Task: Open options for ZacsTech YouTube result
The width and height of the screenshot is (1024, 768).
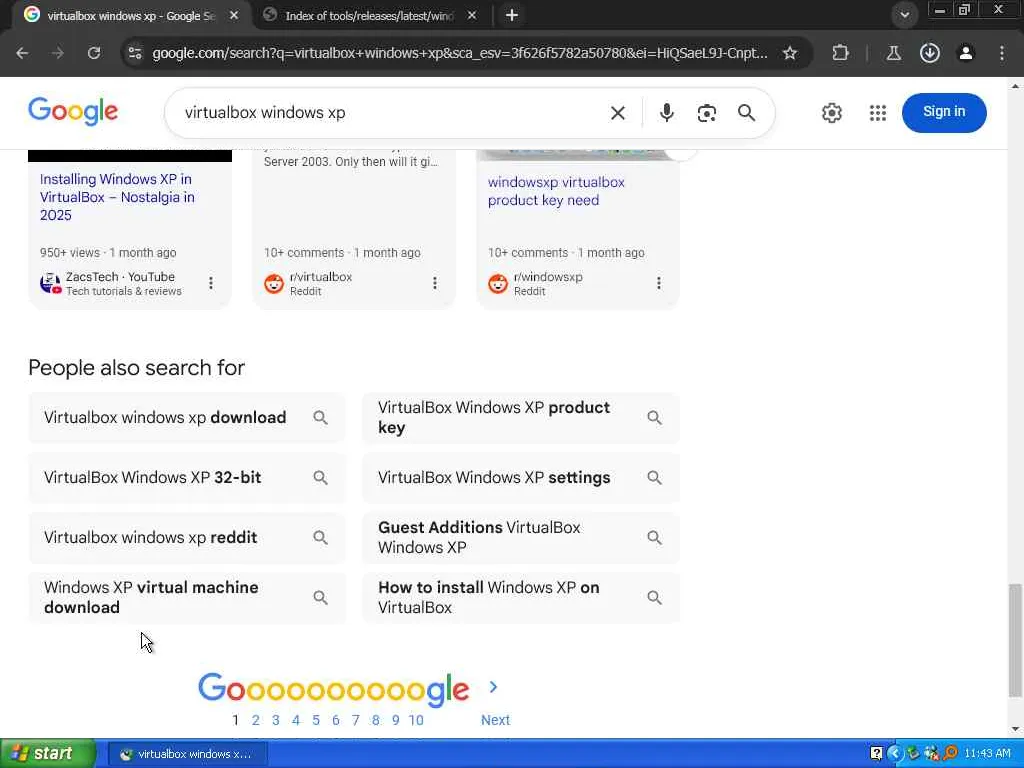Action: pyautogui.click(x=210, y=283)
